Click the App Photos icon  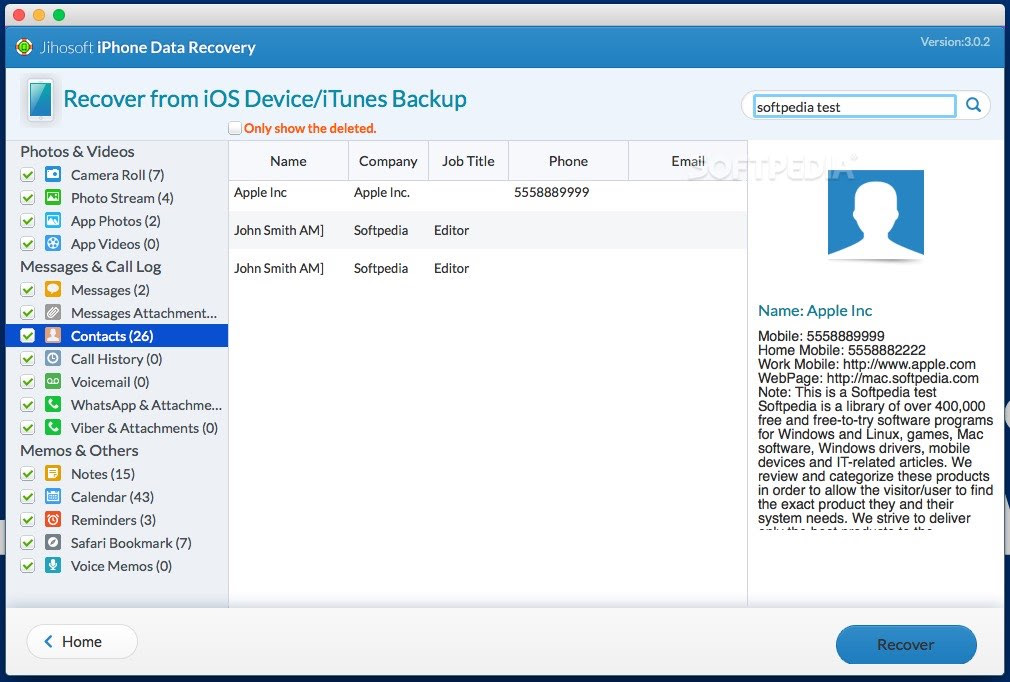[x=53, y=221]
